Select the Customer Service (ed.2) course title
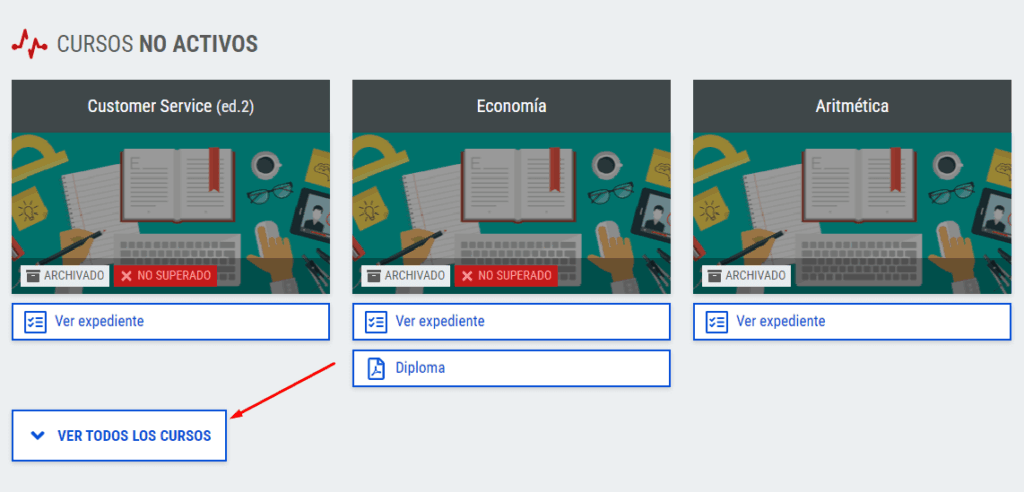This screenshot has height=492, width=1024. (x=170, y=106)
